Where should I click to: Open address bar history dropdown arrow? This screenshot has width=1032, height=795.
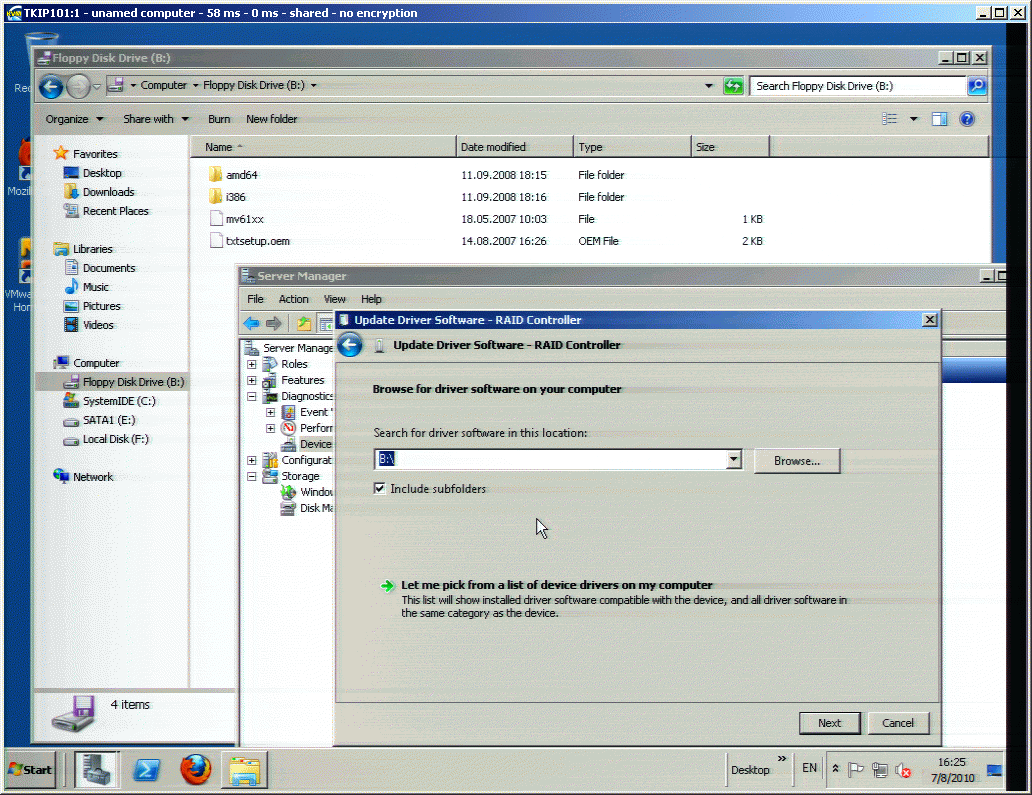click(x=709, y=86)
